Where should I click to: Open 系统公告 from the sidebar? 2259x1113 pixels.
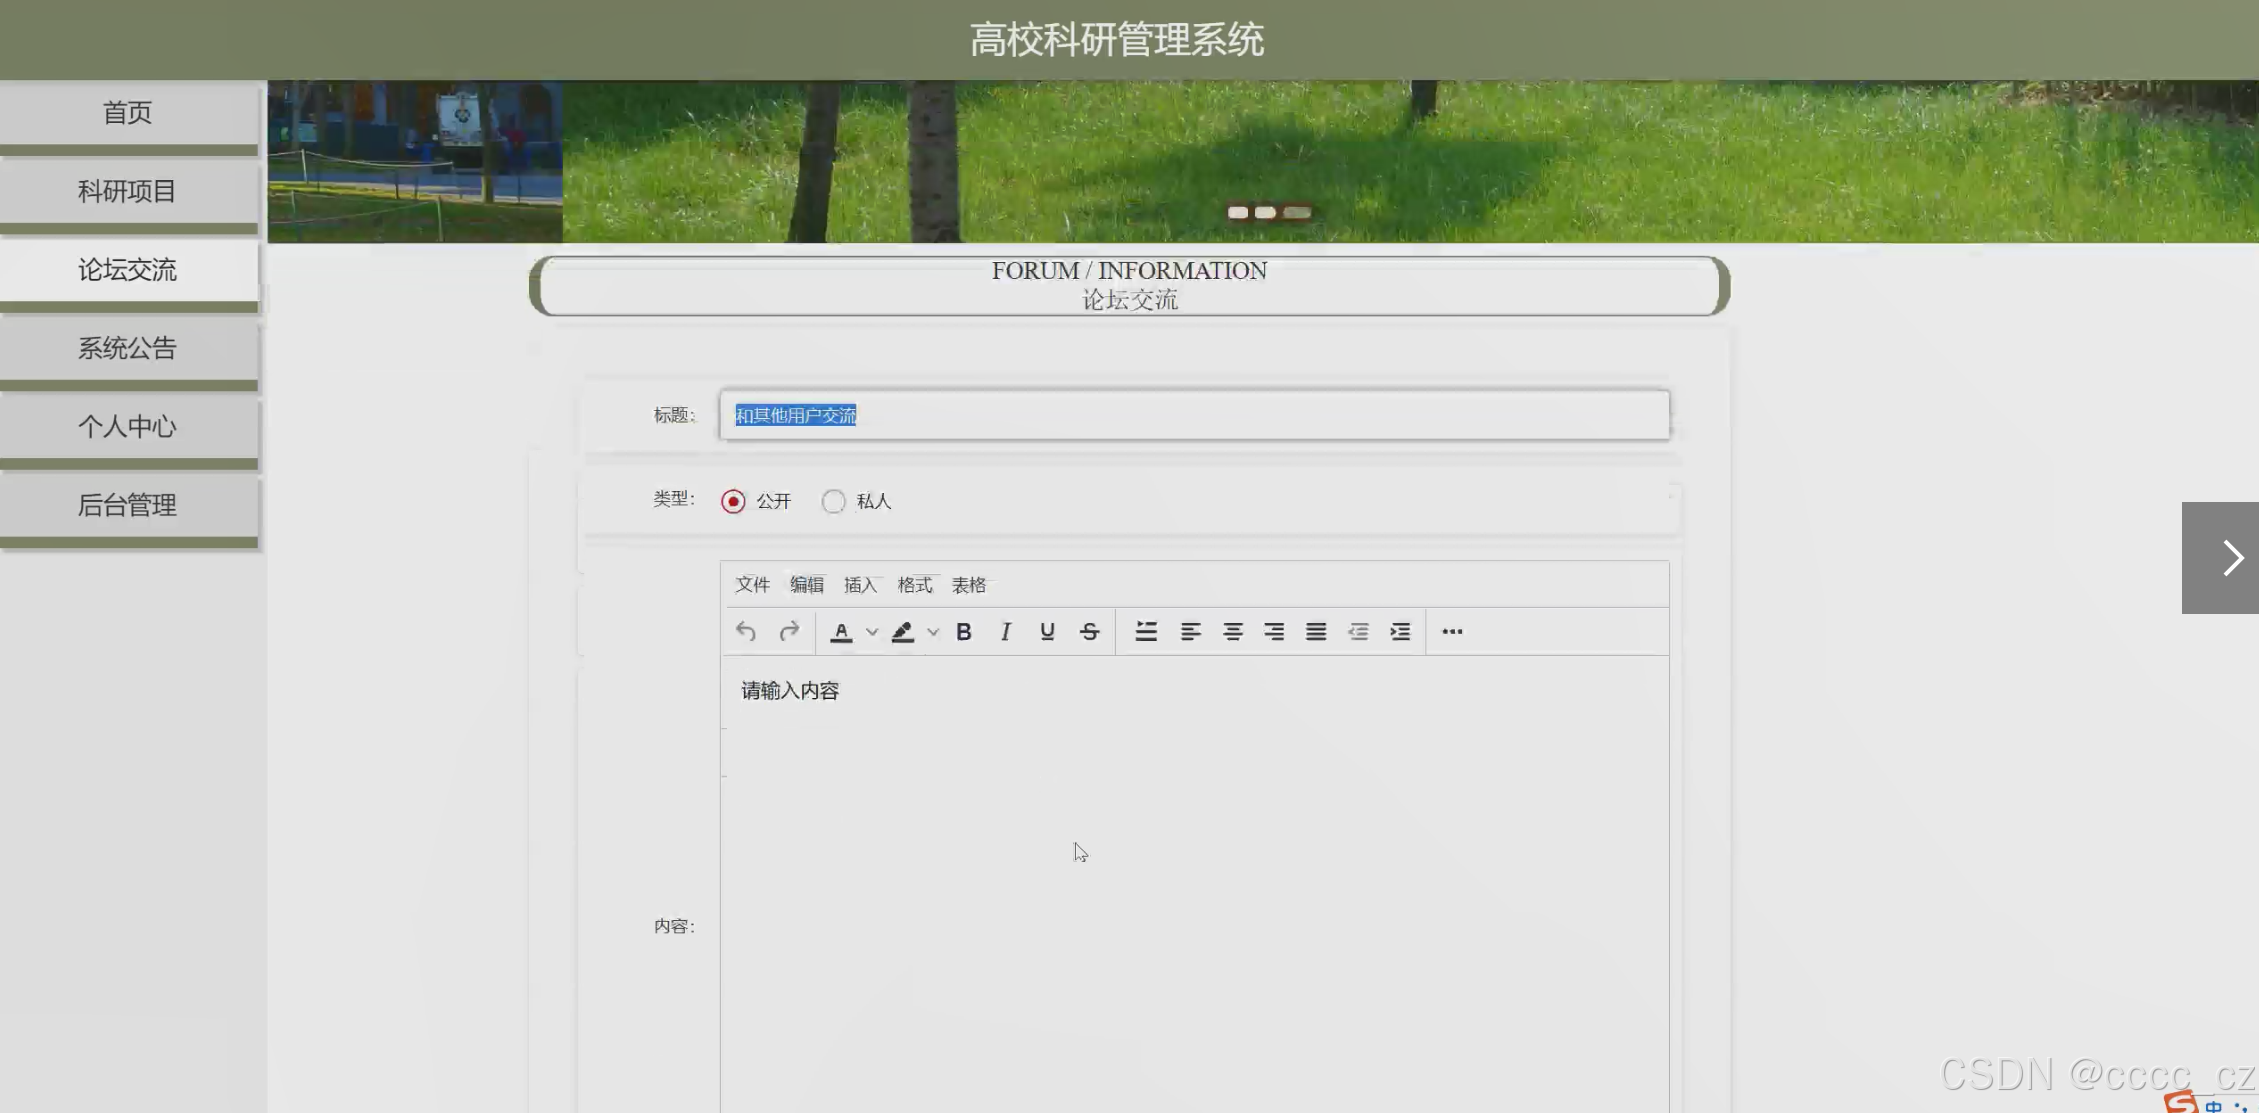click(x=128, y=348)
